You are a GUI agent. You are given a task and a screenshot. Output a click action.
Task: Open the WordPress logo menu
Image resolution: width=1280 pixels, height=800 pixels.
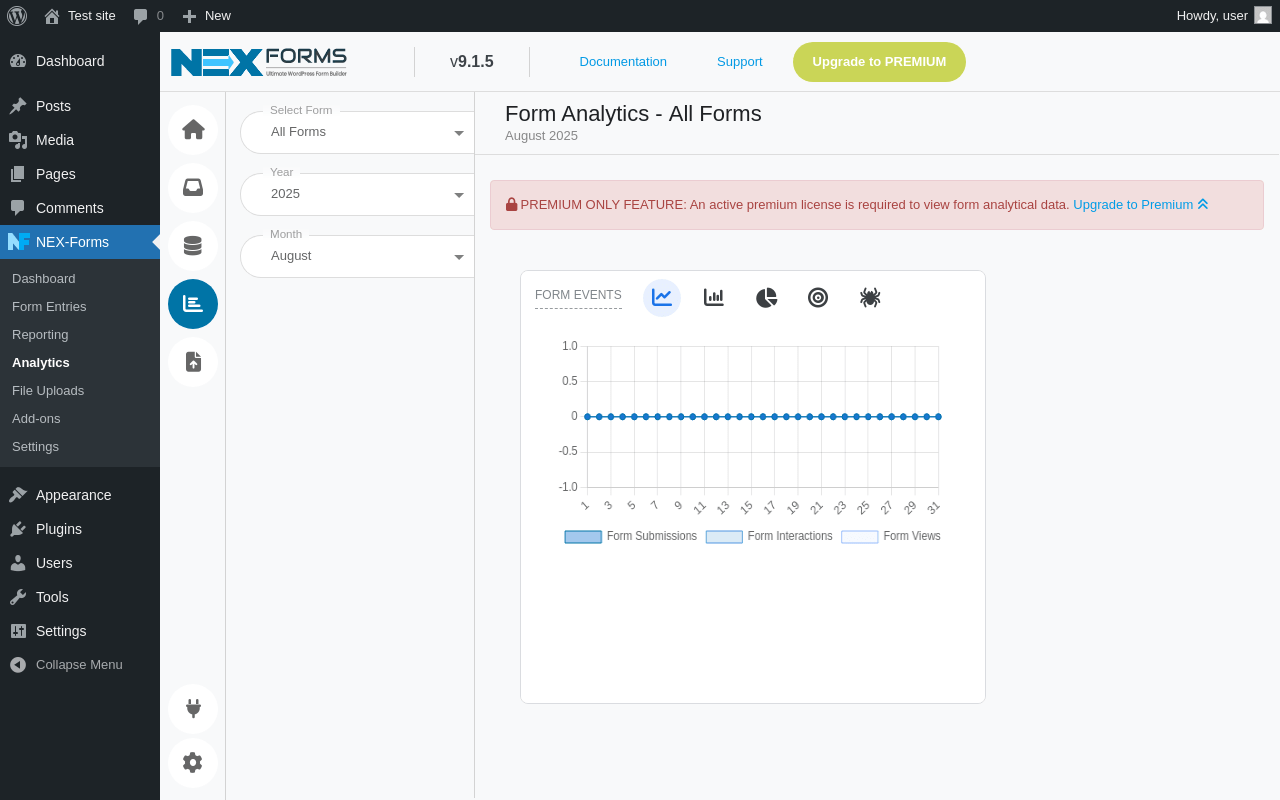[17, 16]
